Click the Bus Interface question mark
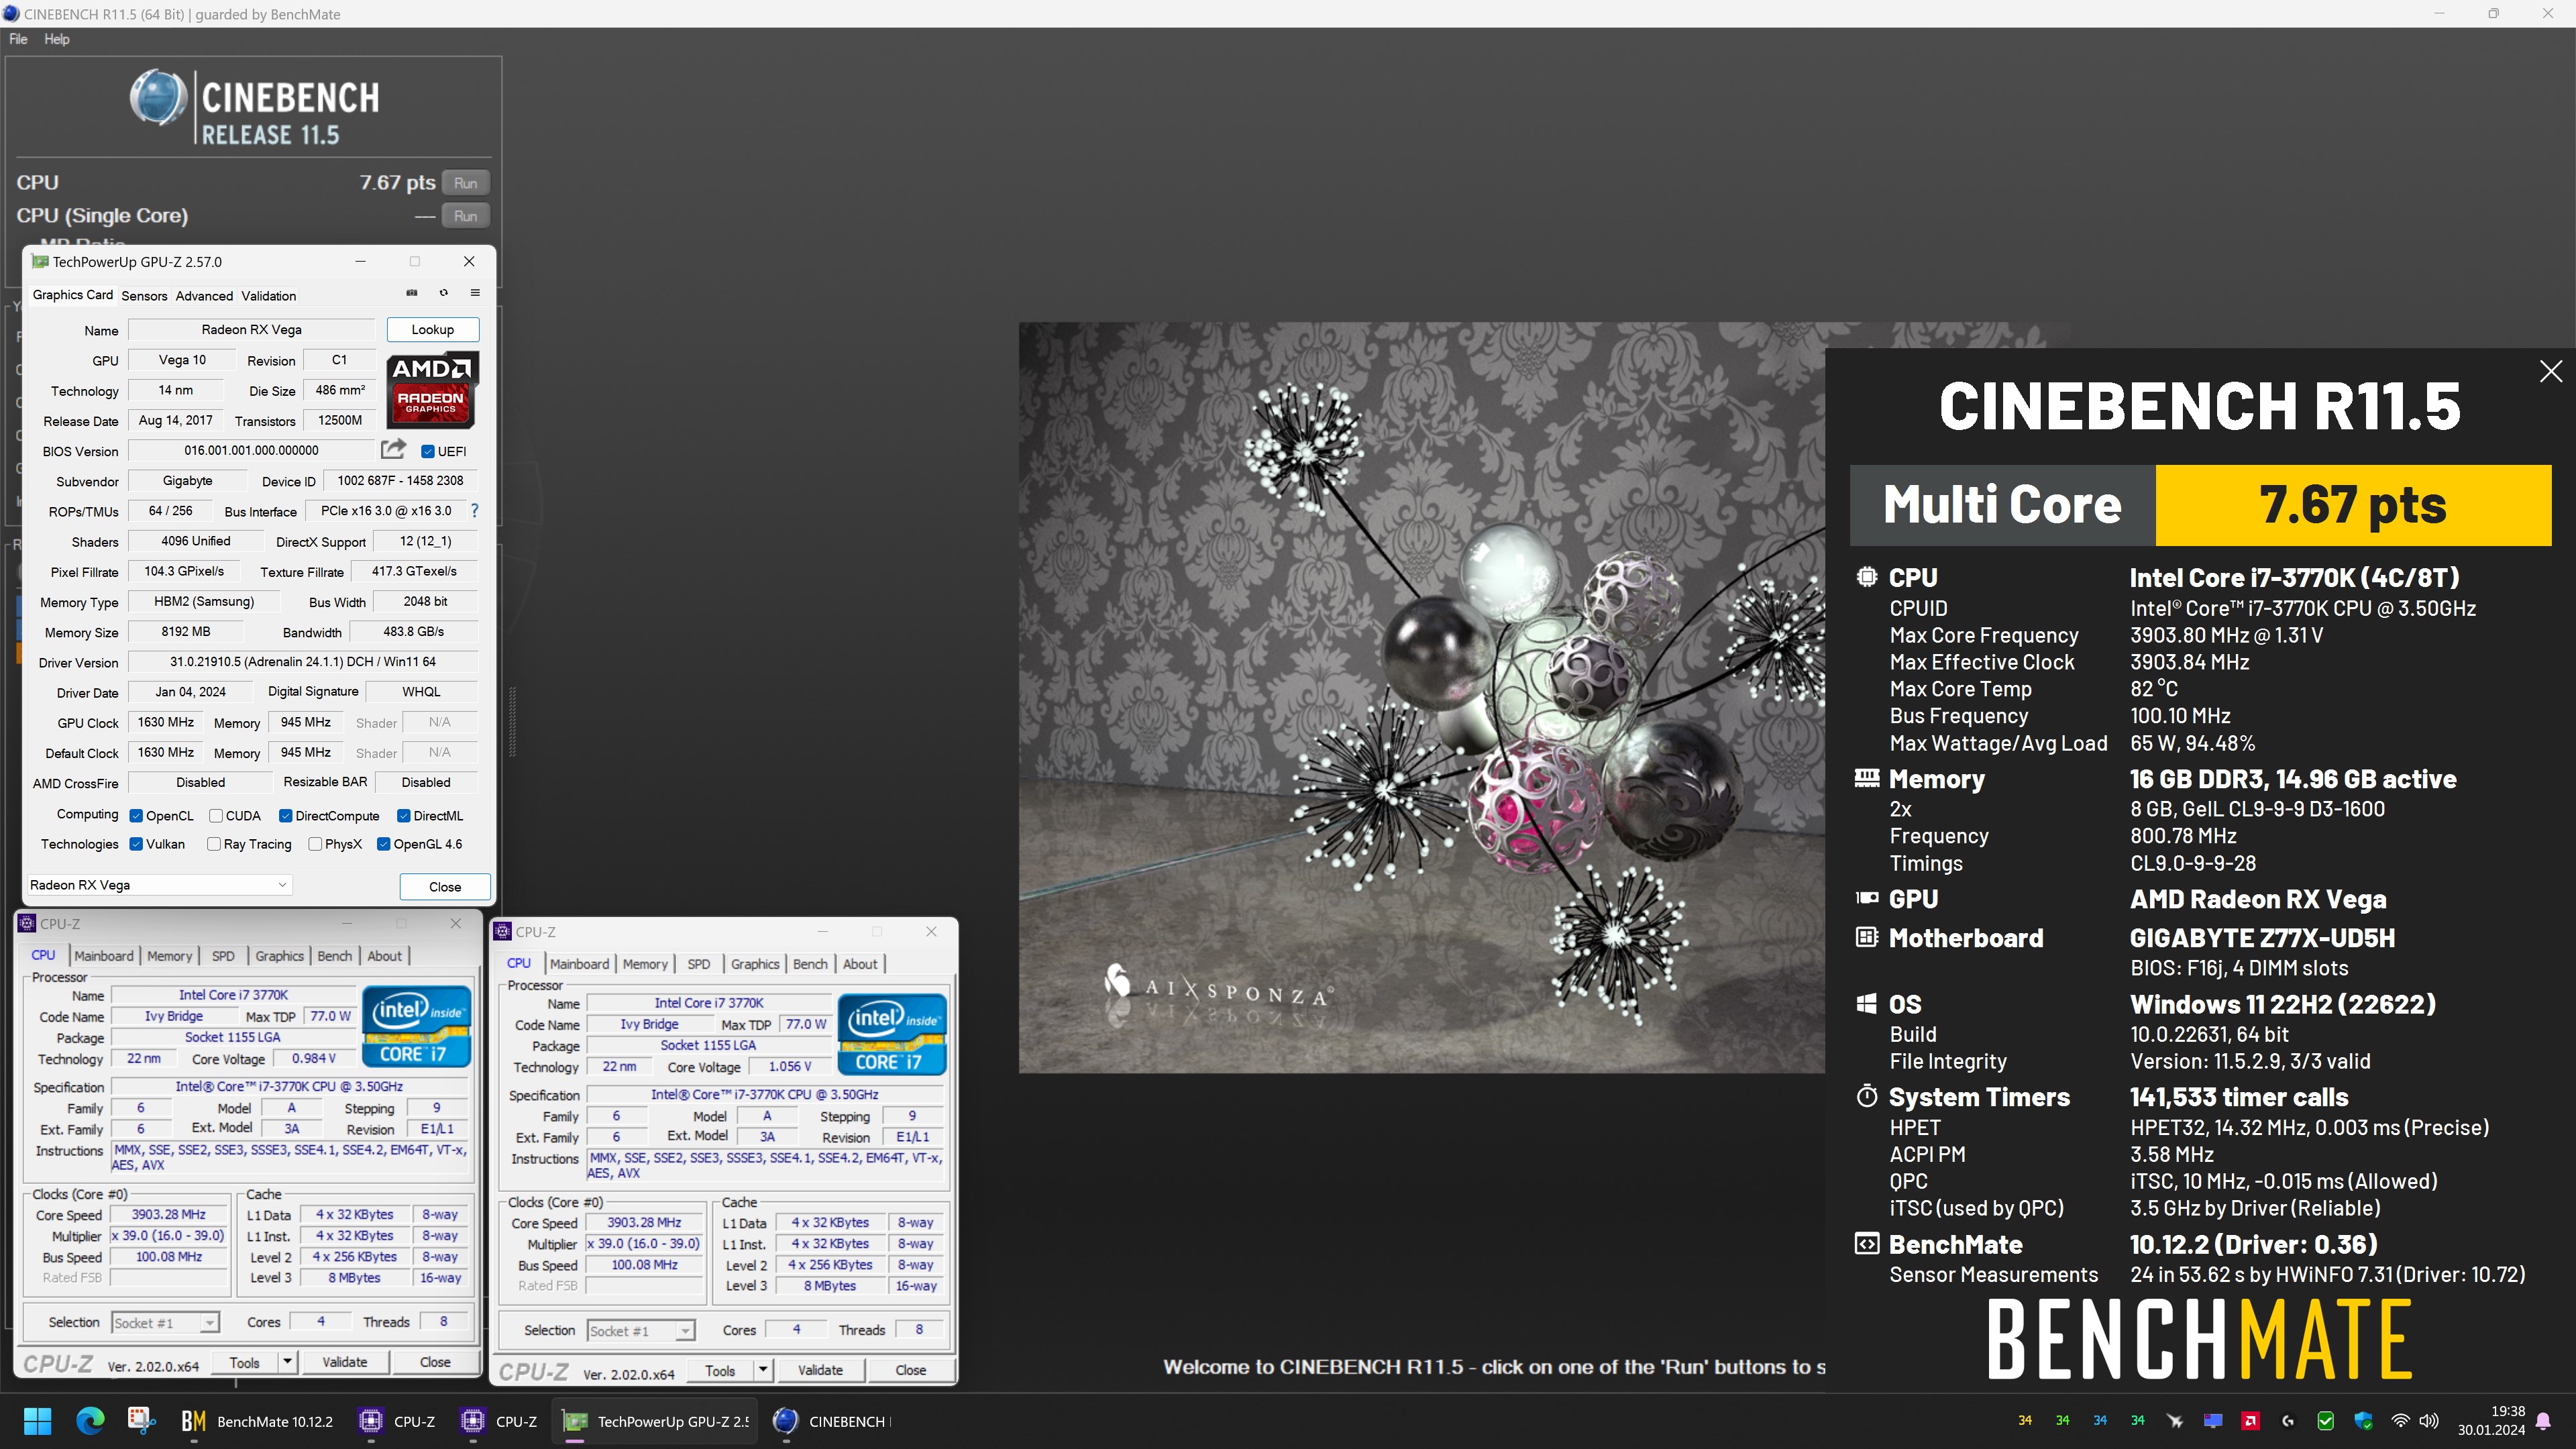The height and width of the screenshot is (1449, 2576). click(475, 510)
